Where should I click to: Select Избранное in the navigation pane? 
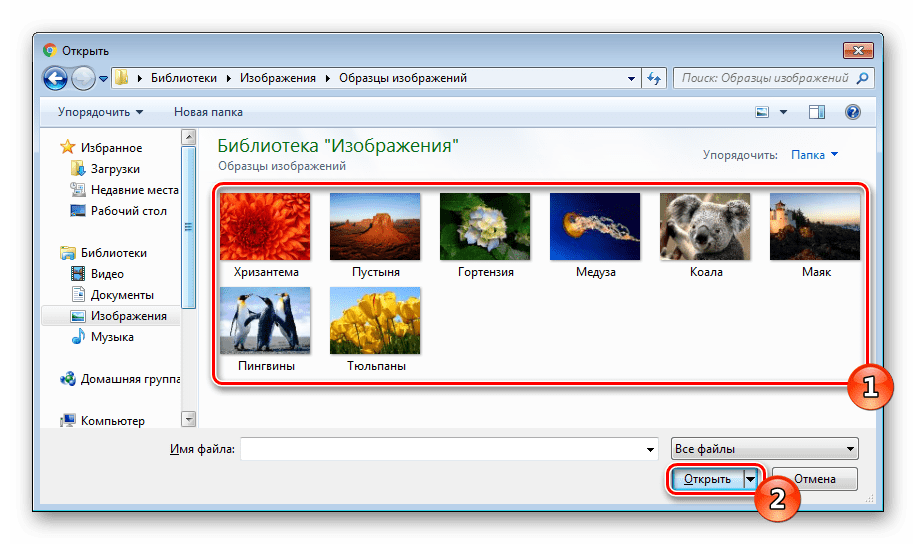(111, 148)
